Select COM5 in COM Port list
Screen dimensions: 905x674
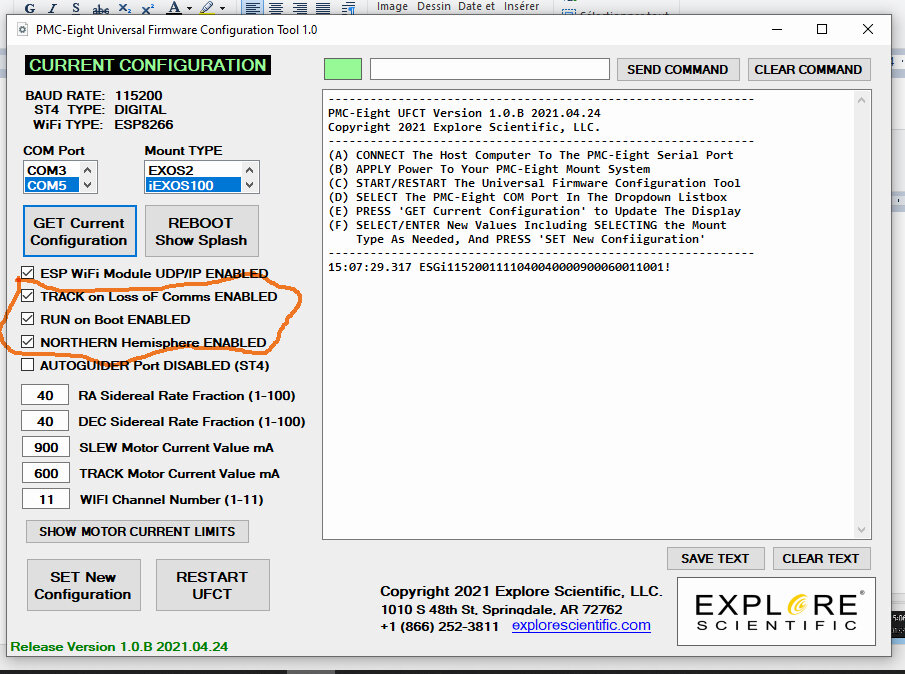tap(51, 185)
